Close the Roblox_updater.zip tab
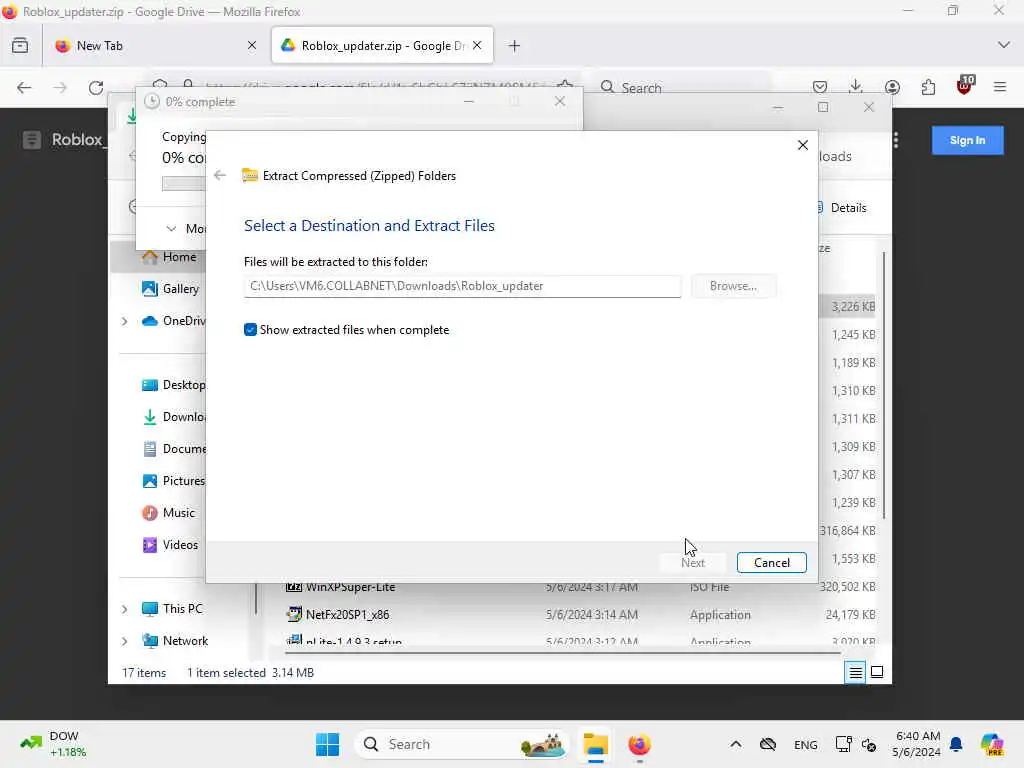 pyautogui.click(x=477, y=45)
